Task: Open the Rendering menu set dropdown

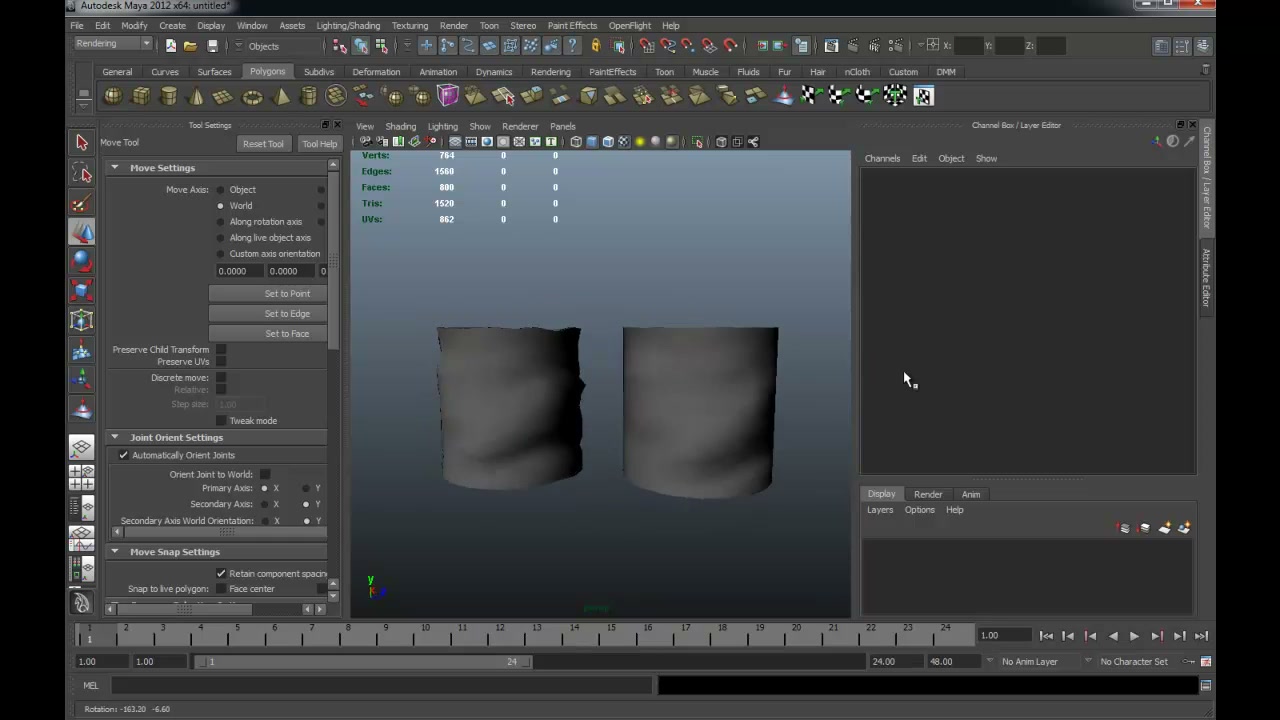Action: click(112, 44)
